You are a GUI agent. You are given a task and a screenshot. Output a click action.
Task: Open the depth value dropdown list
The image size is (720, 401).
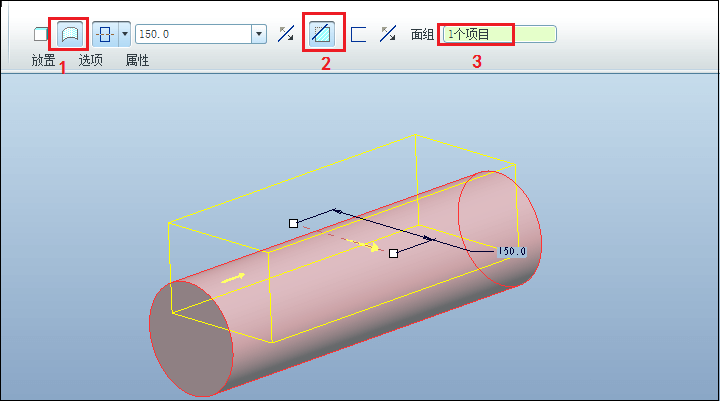(259, 34)
